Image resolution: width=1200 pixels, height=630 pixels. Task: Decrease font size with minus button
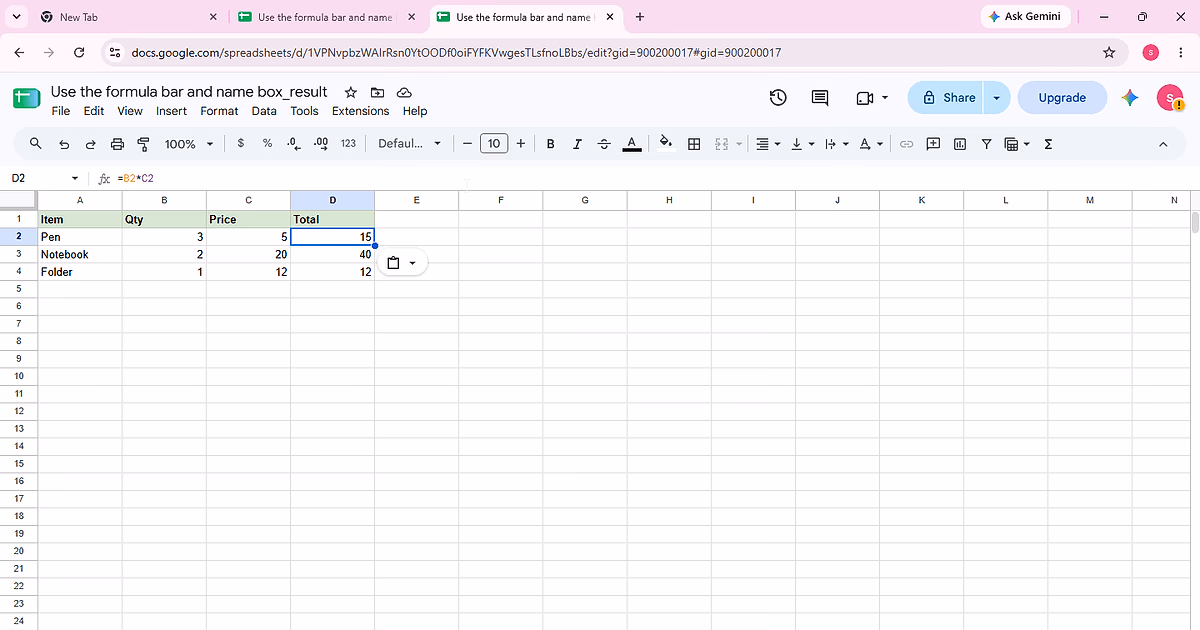467,143
